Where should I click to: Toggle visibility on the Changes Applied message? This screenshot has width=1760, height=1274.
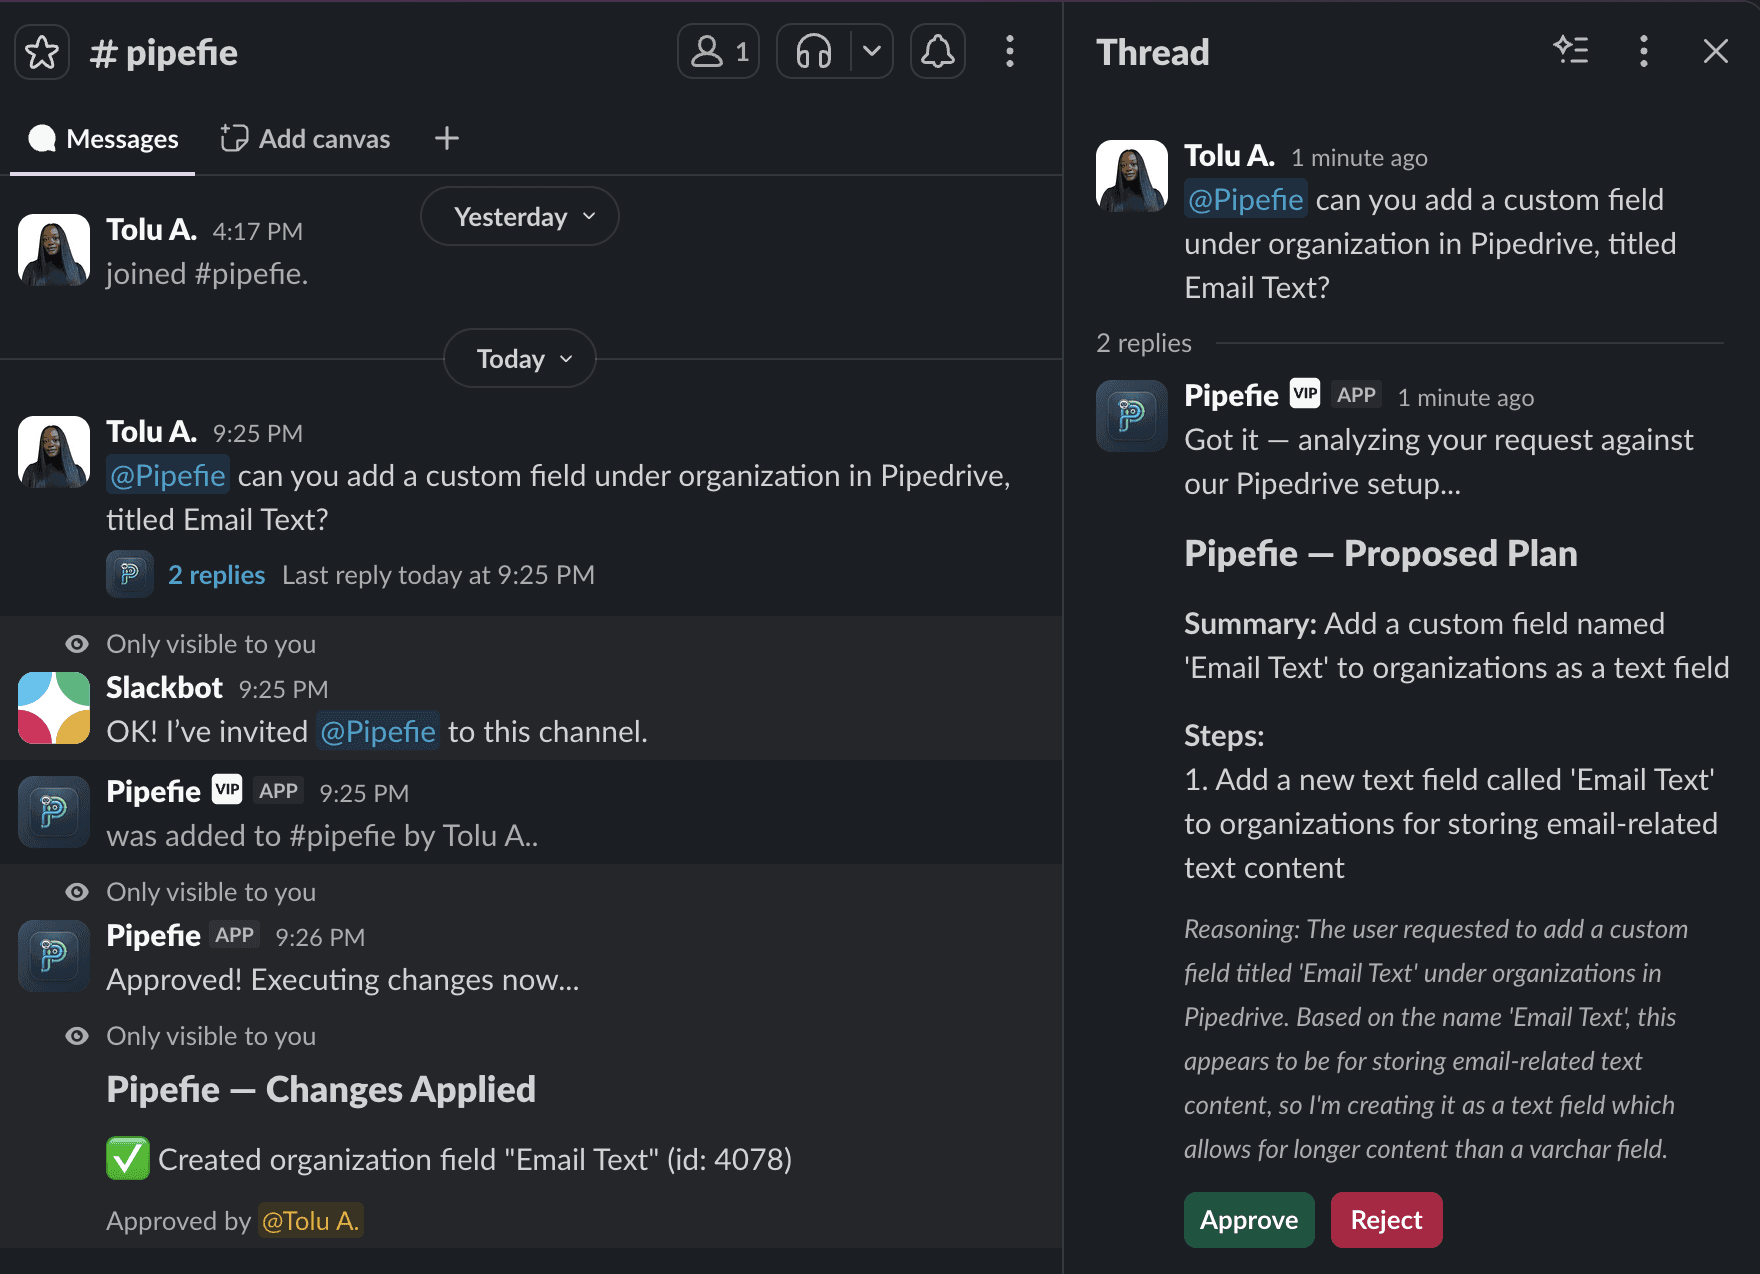pos(76,1035)
